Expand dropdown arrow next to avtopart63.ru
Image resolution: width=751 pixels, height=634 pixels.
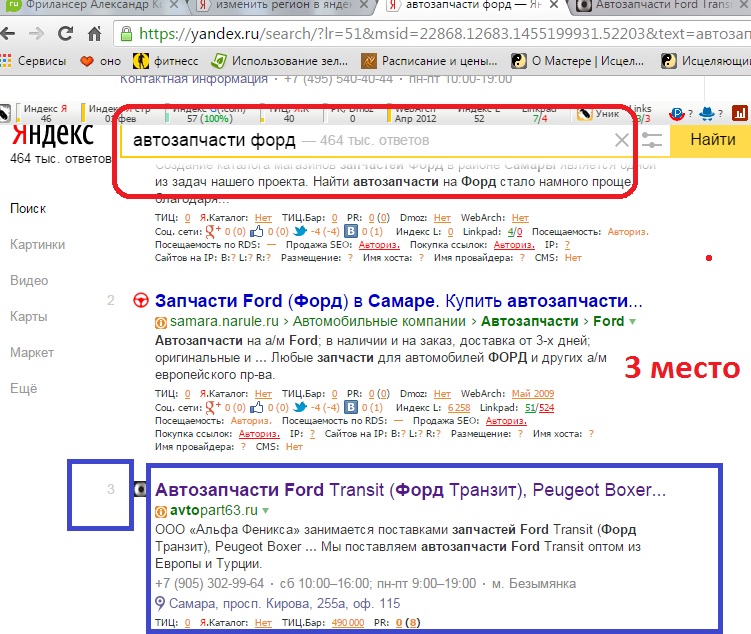(x=266, y=511)
